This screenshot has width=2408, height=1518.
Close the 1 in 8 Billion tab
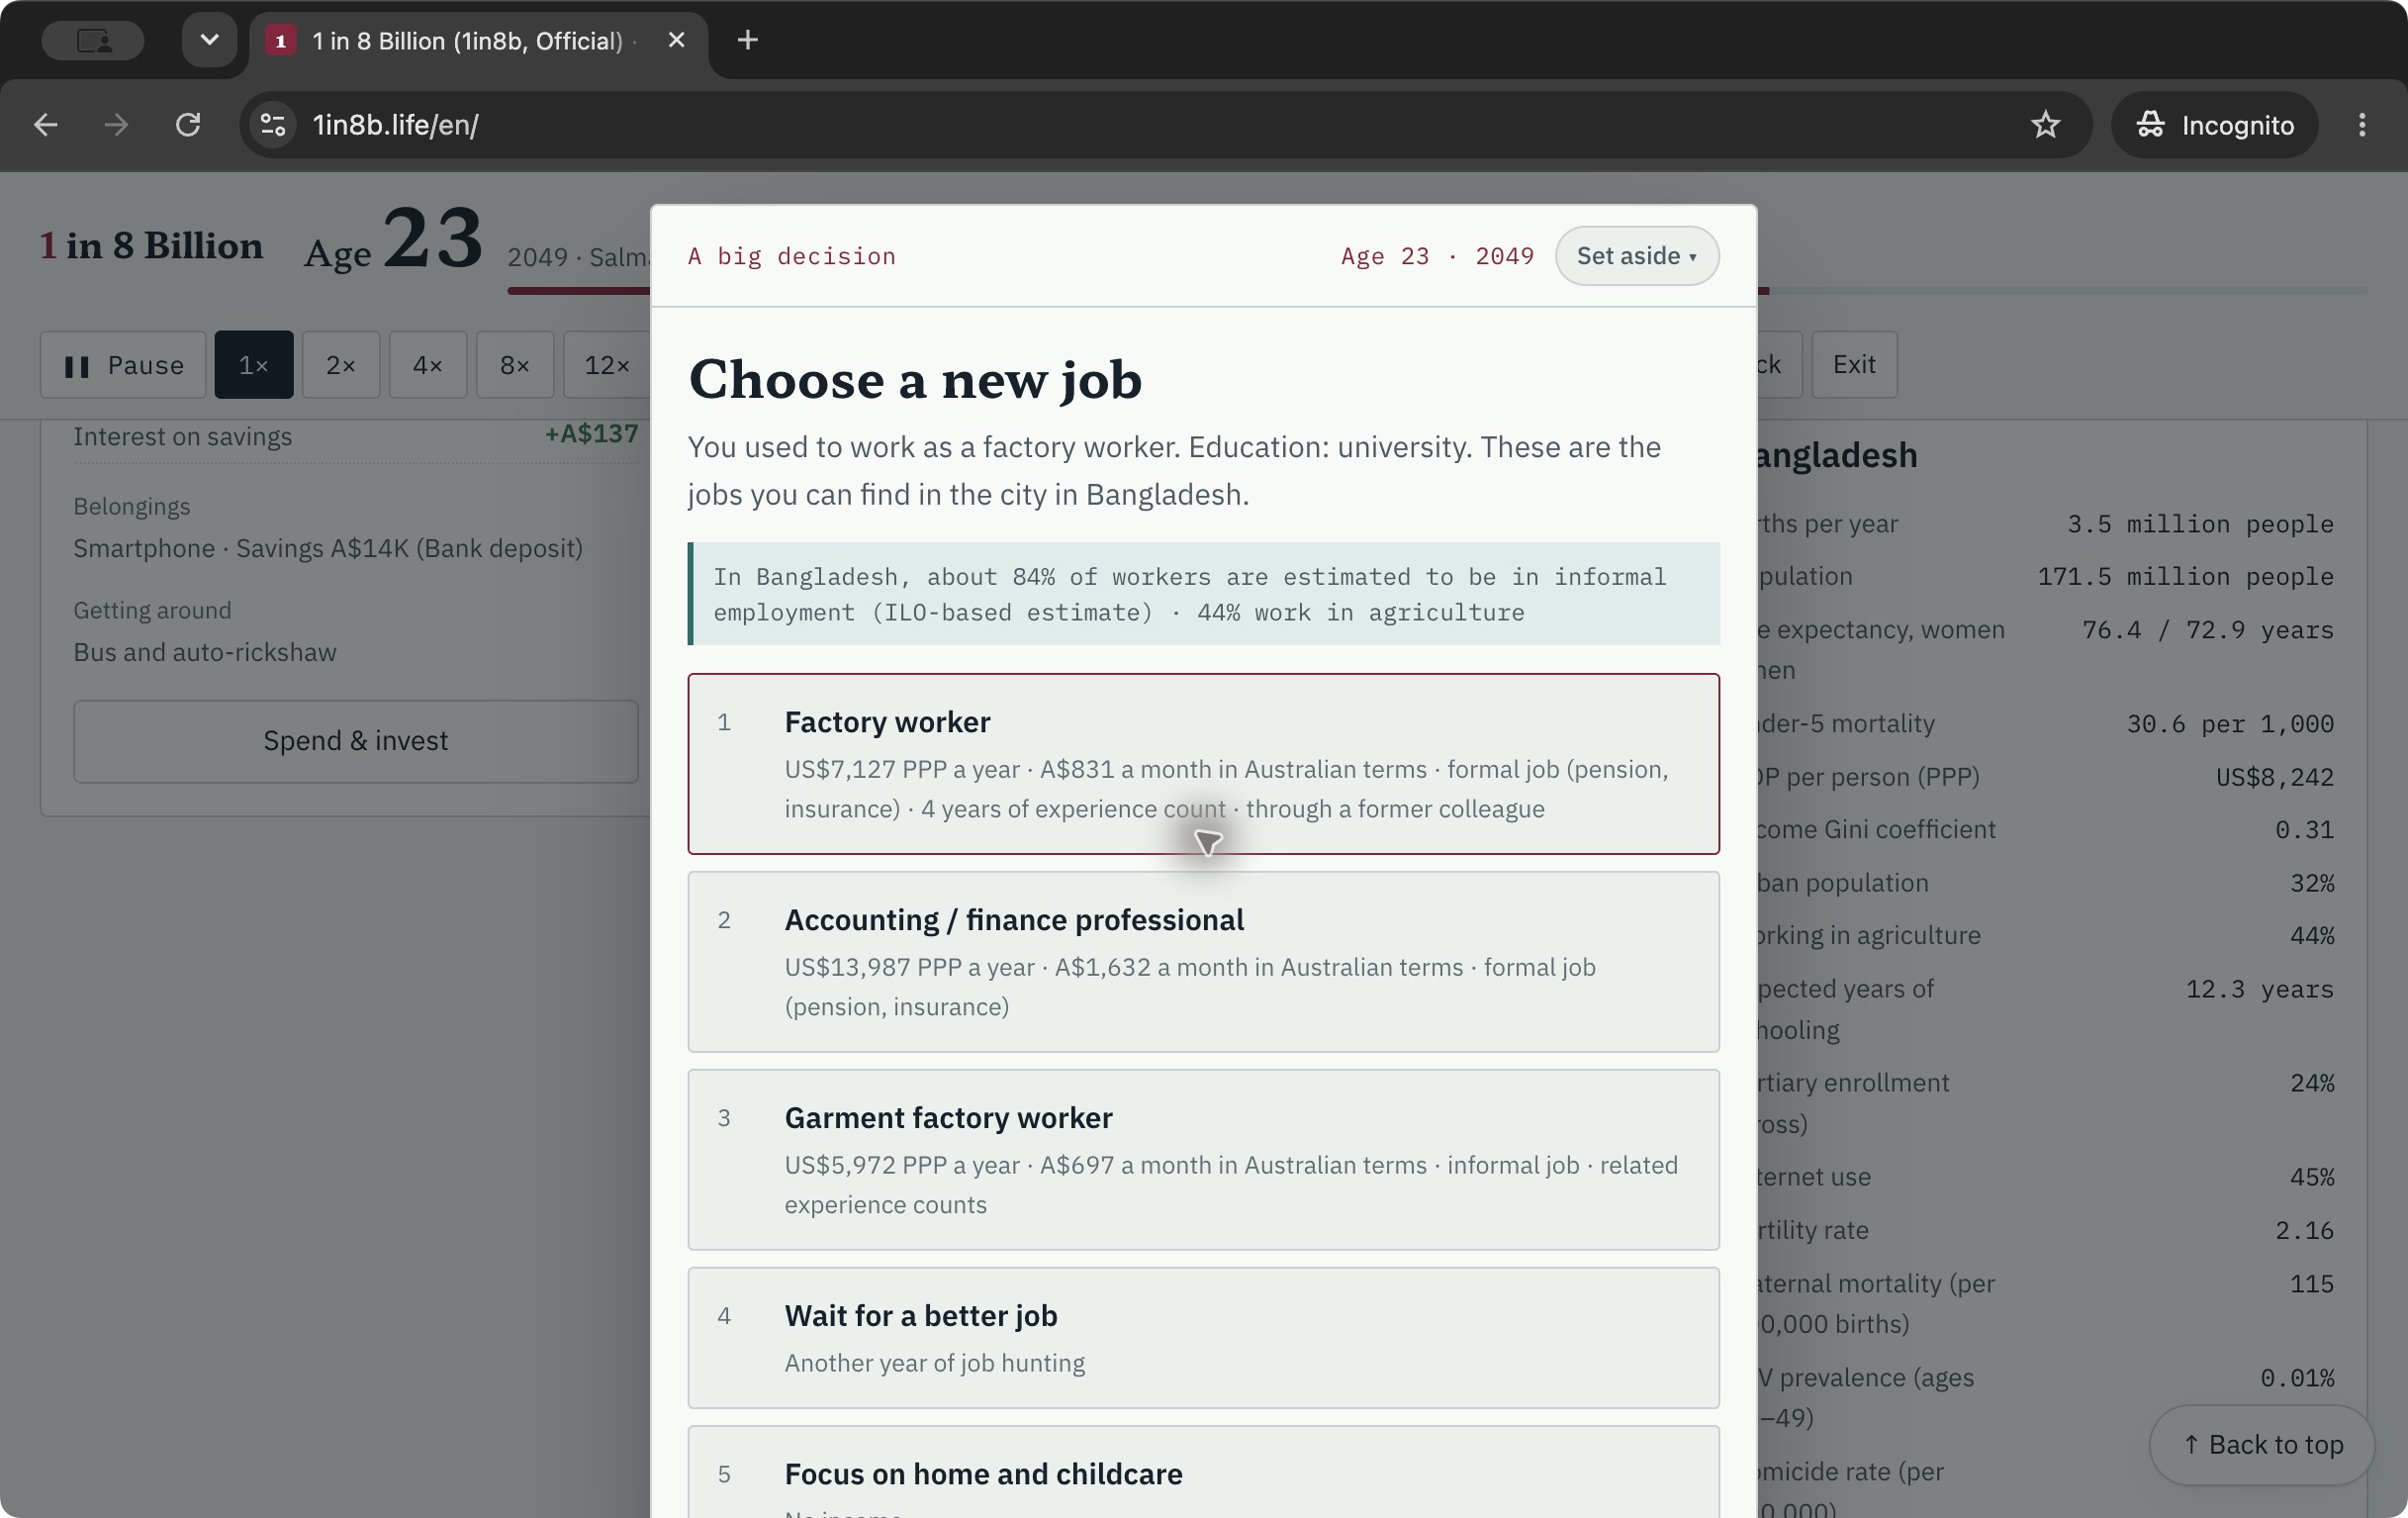[676, 40]
